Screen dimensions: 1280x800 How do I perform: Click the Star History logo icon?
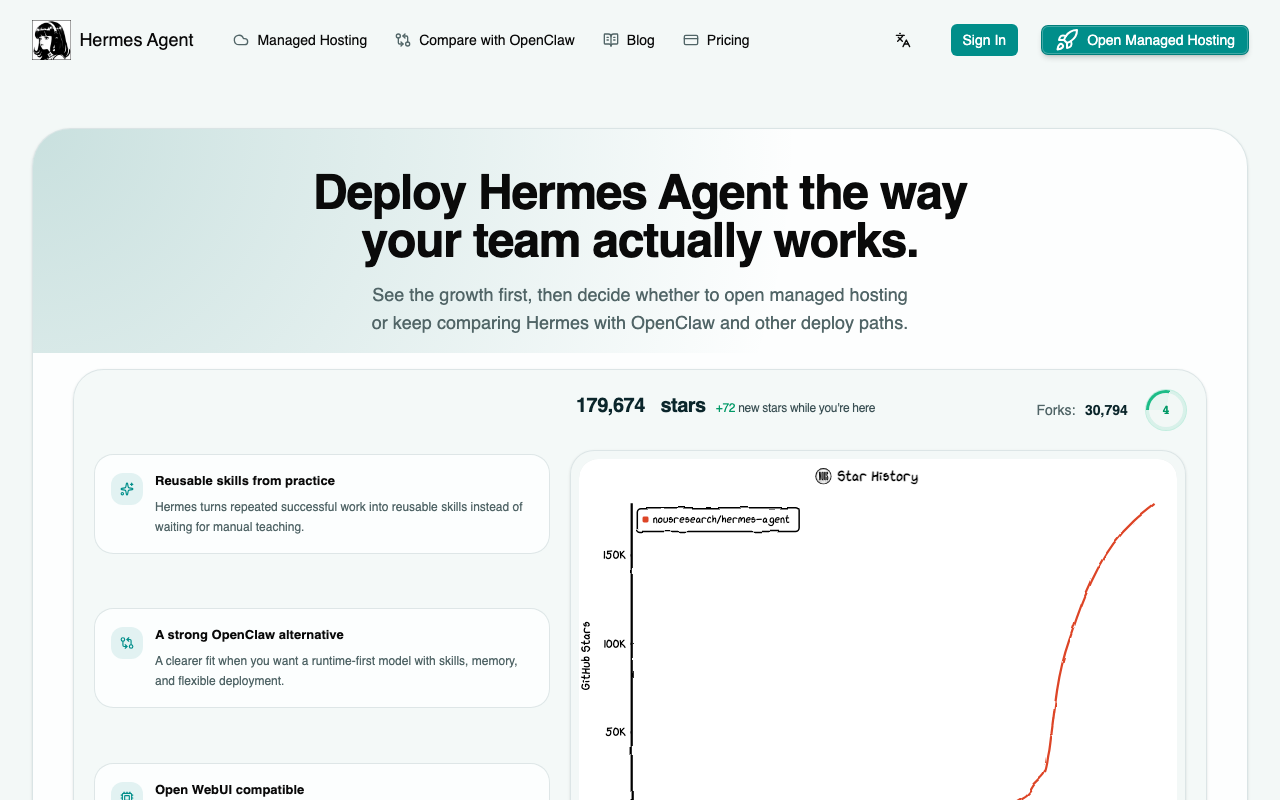coord(823,476)
